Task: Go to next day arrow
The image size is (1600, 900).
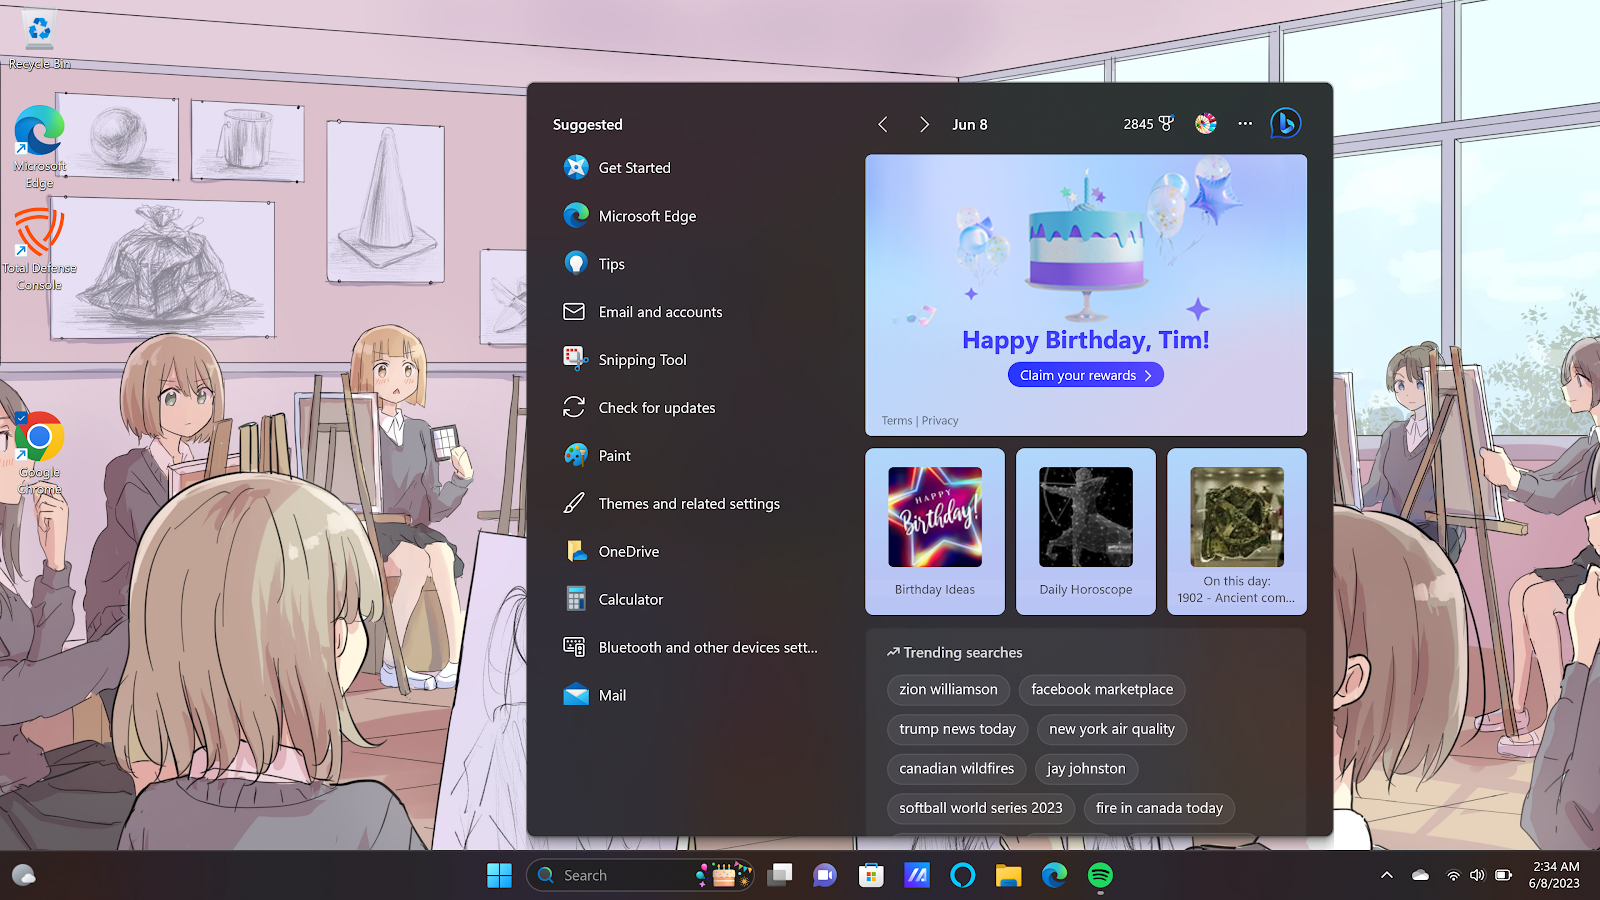Action: (924, 124)
